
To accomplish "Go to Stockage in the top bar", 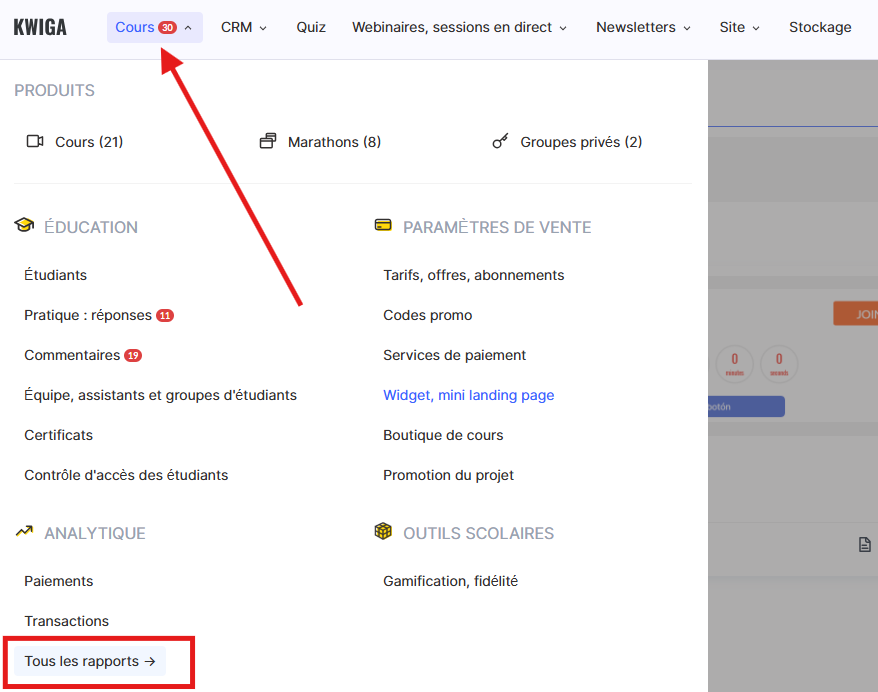I will point(820,27).
